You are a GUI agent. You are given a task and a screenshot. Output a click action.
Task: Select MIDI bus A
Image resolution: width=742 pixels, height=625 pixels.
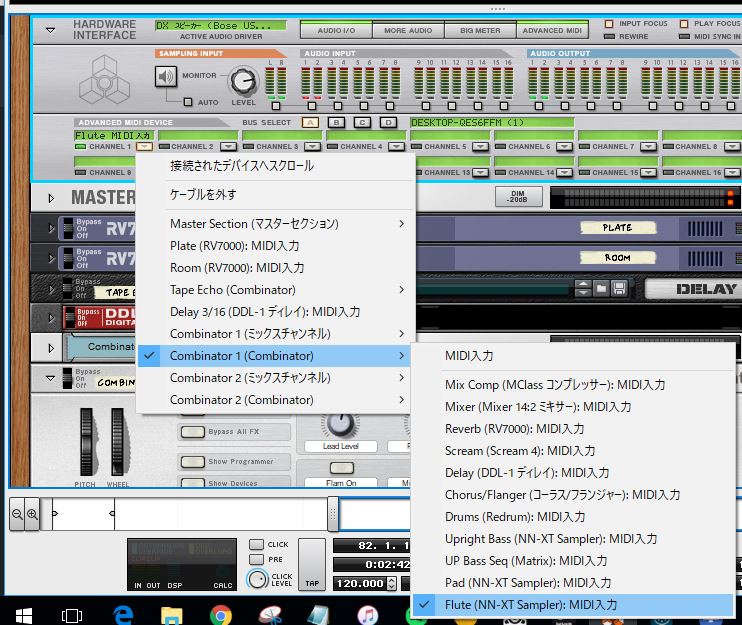point(310,123)
